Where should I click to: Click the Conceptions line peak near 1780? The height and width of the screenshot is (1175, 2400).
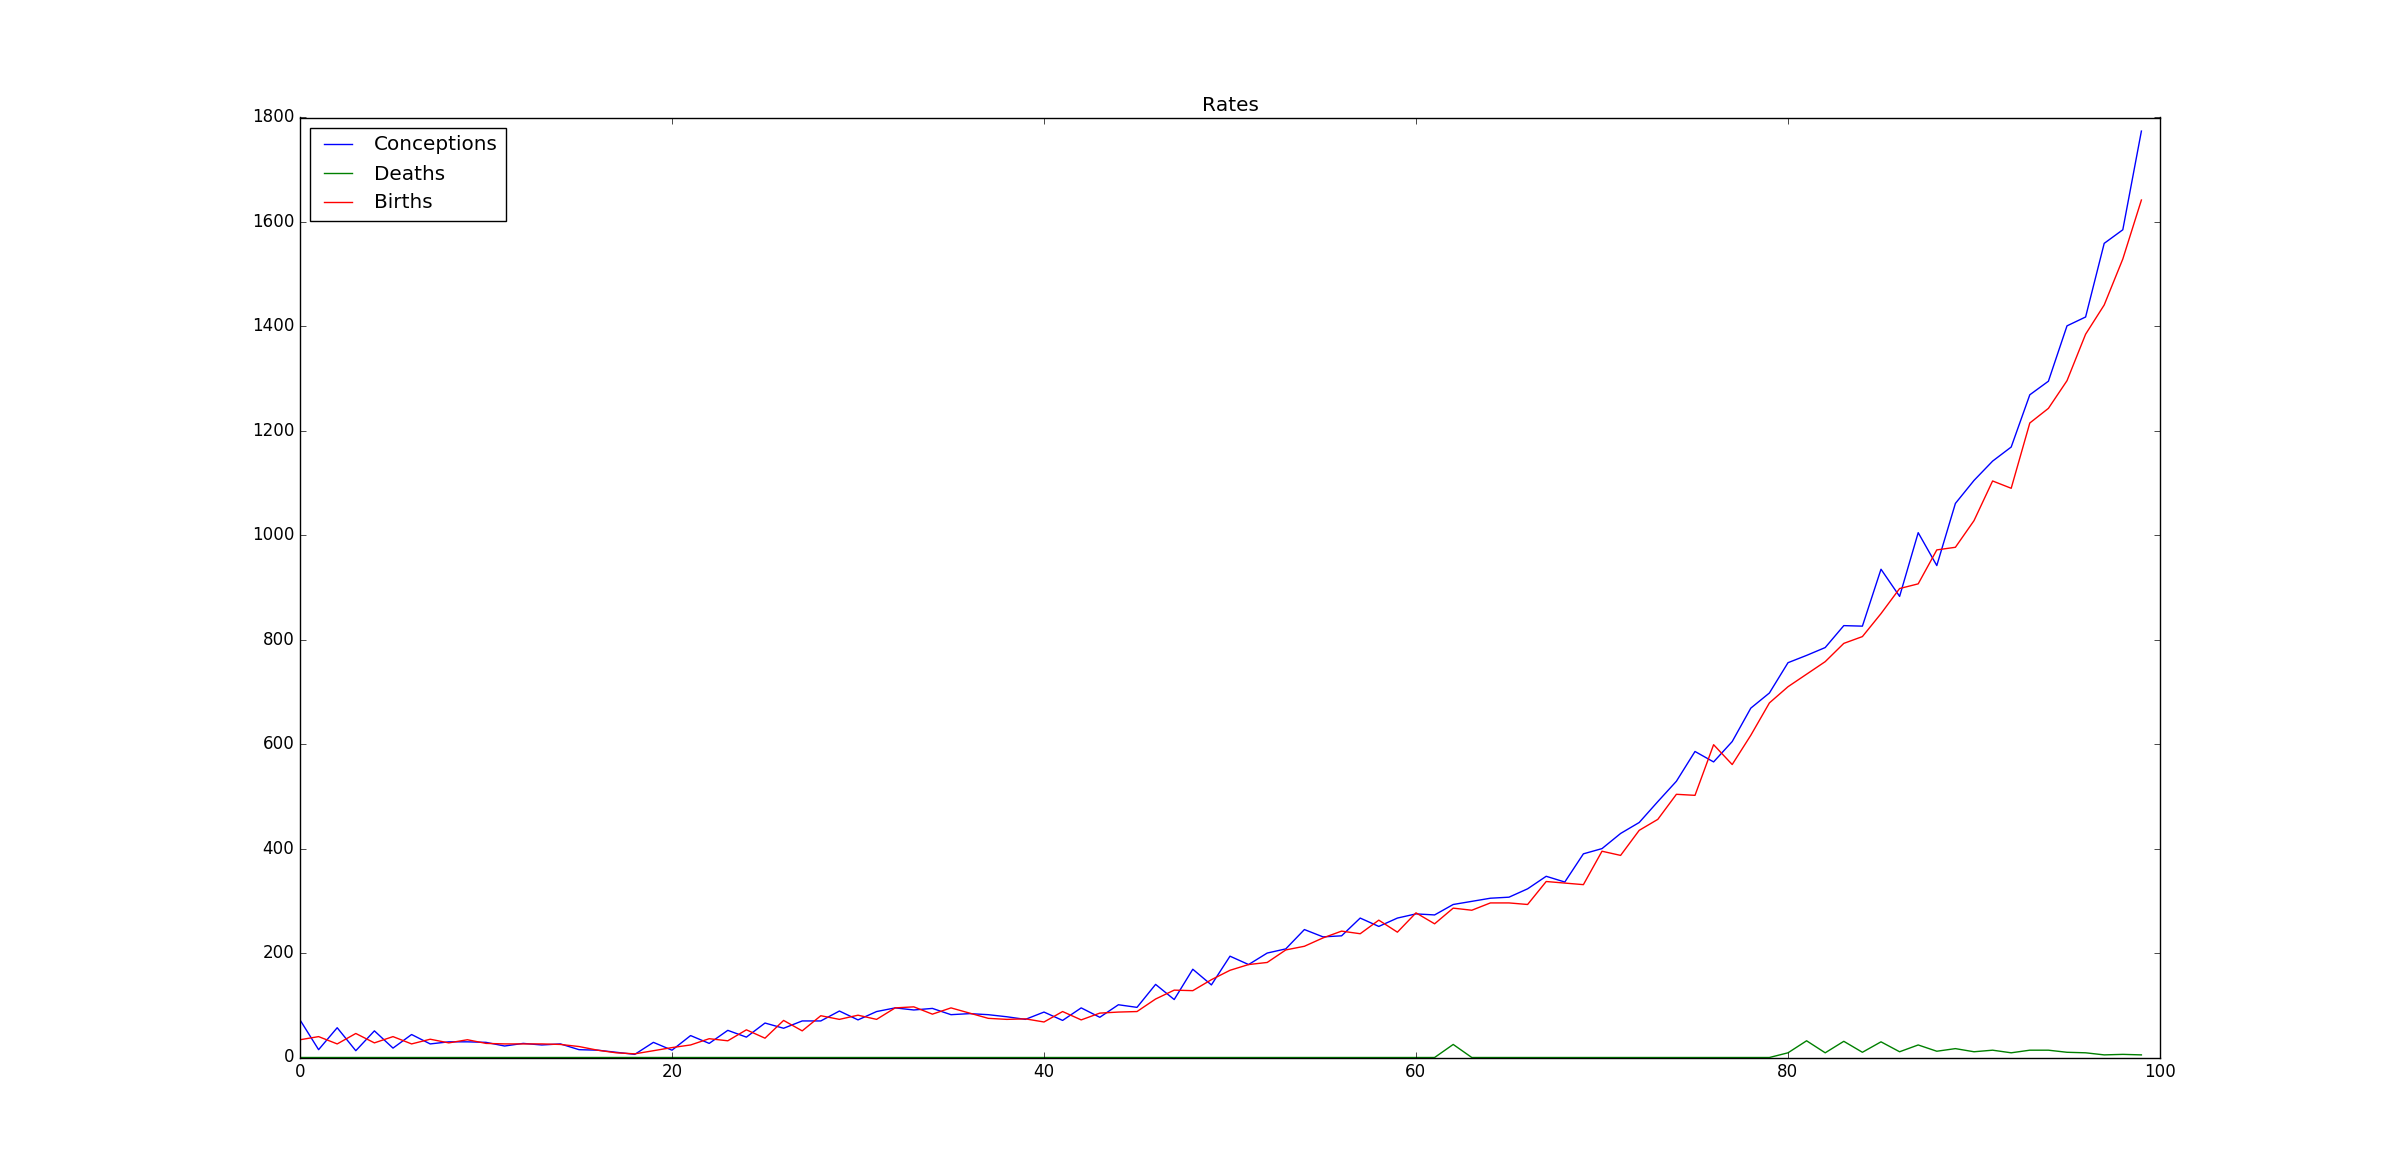pyautogui.click(x=2141, y=131)
